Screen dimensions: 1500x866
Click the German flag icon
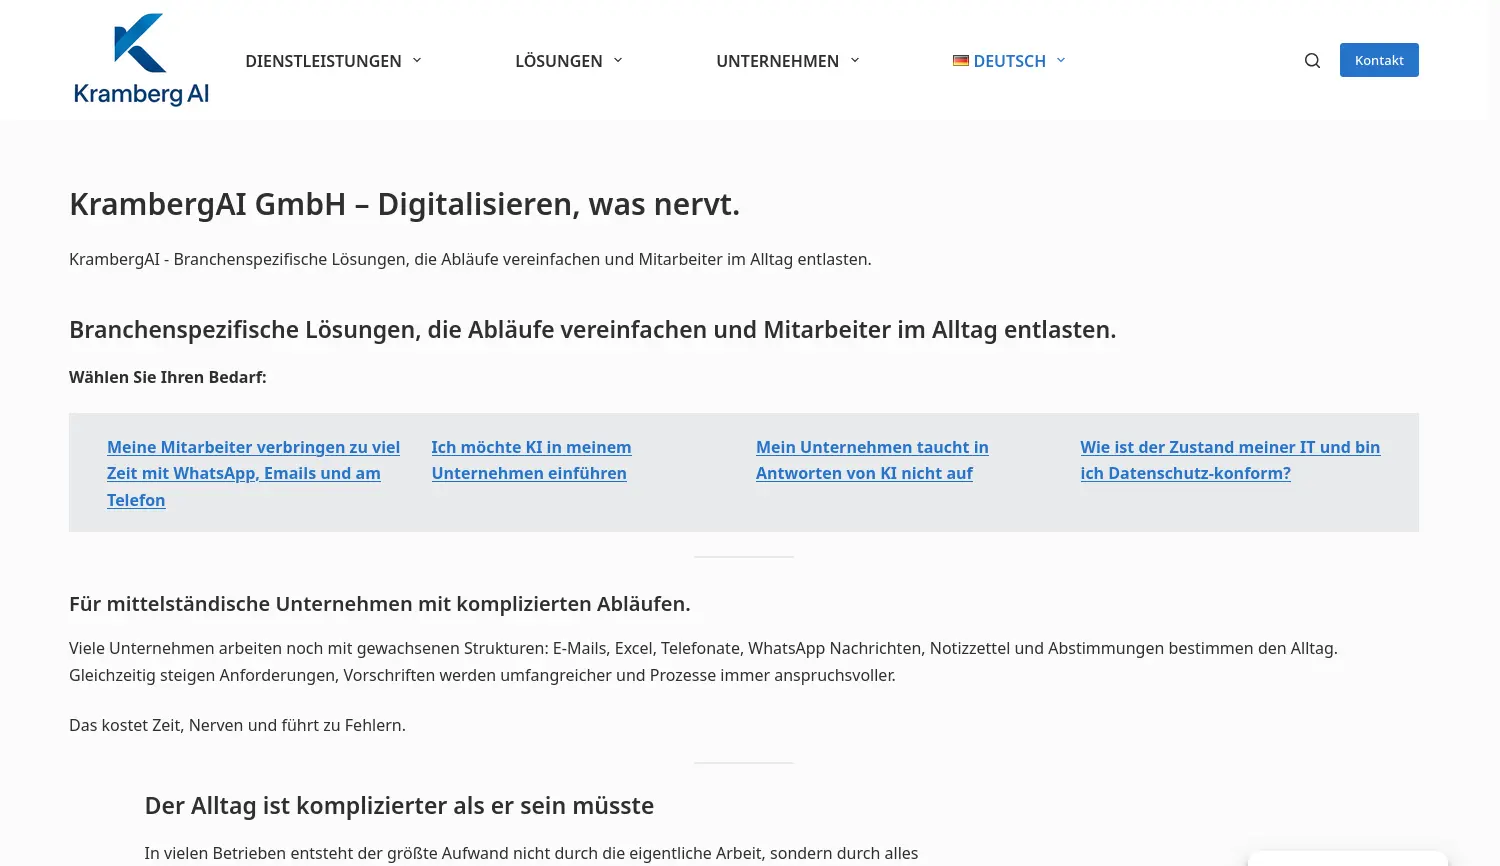(x=961, y=61)
